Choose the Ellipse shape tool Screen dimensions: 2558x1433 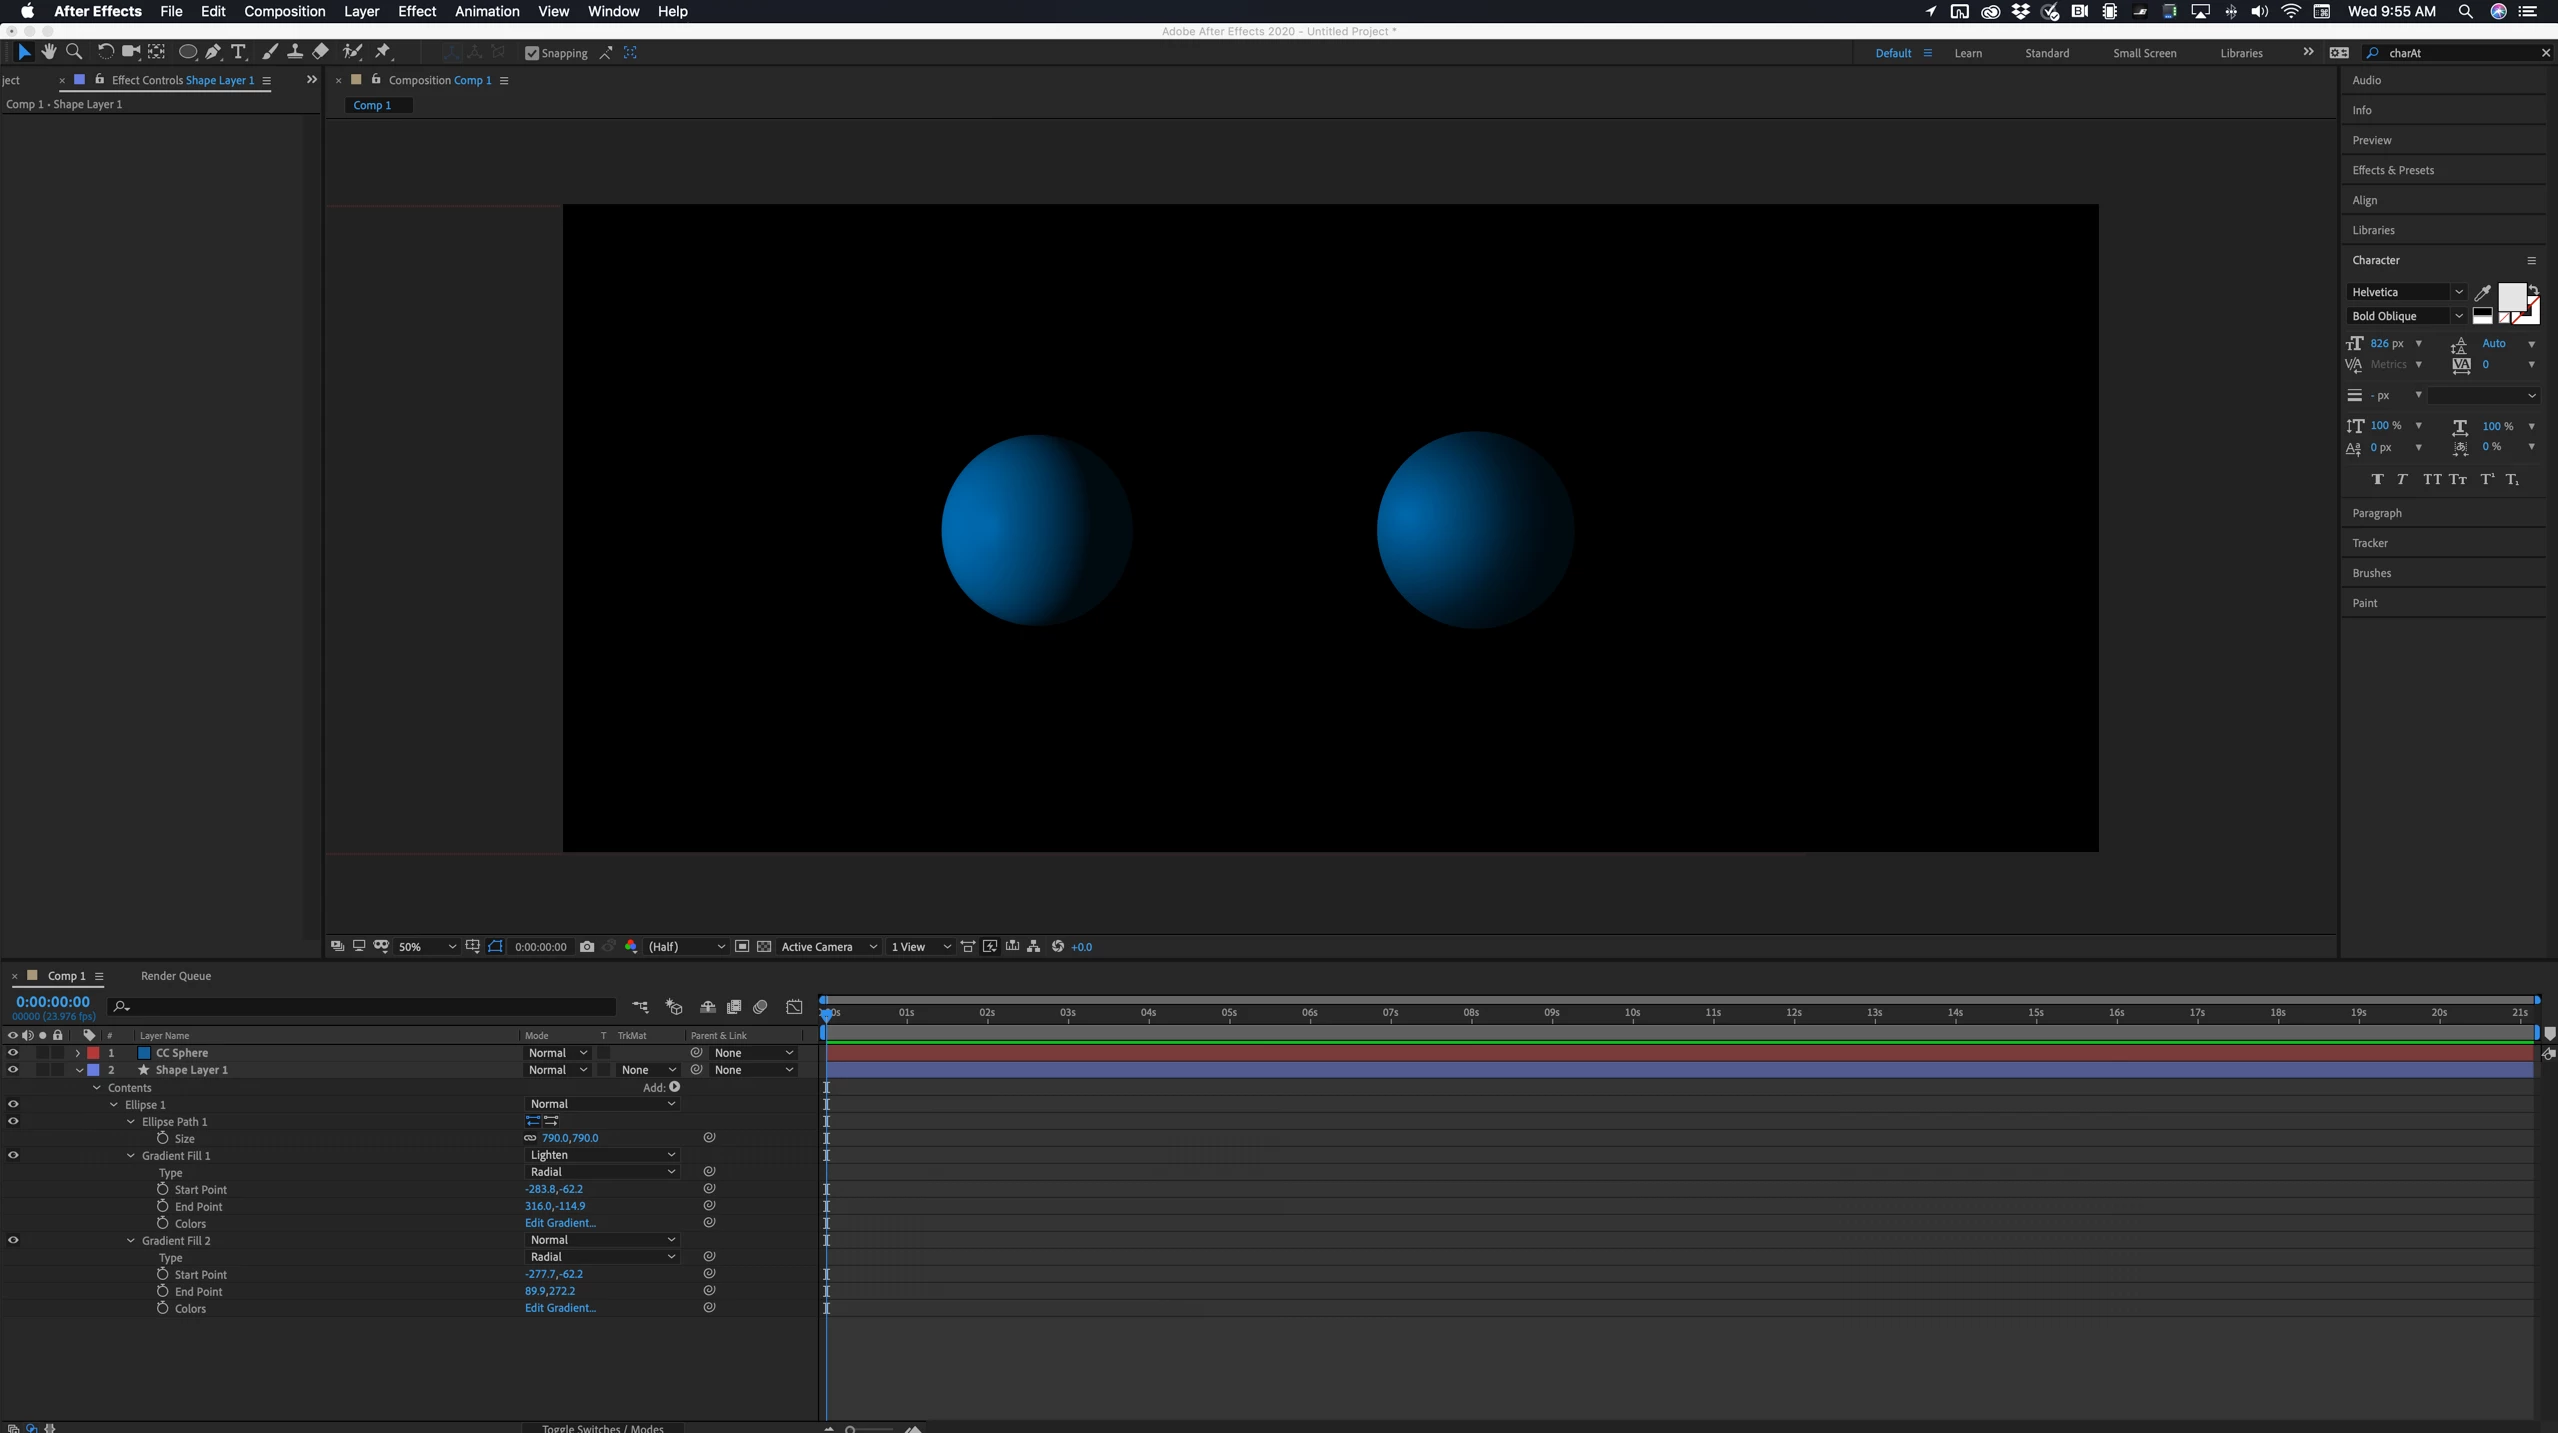[x=187, y=52]
